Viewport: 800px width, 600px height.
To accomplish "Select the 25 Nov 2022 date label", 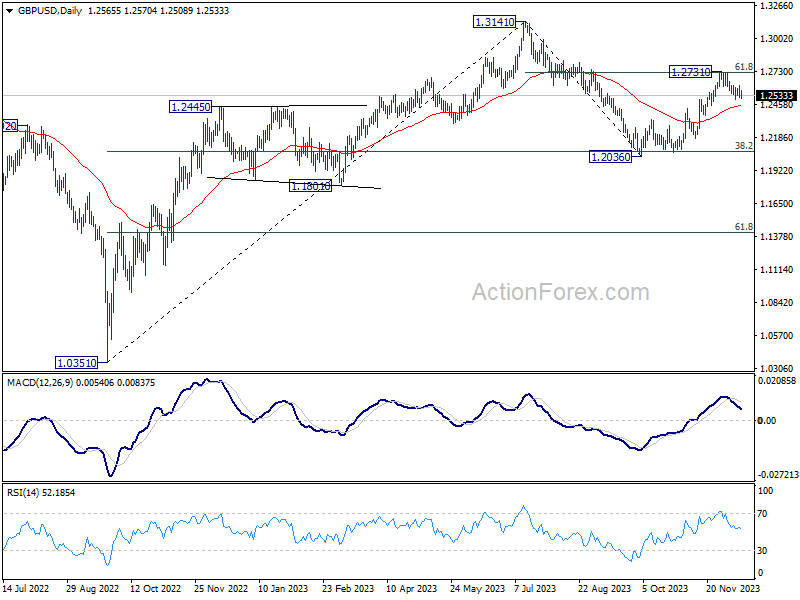I will point(221,589).
